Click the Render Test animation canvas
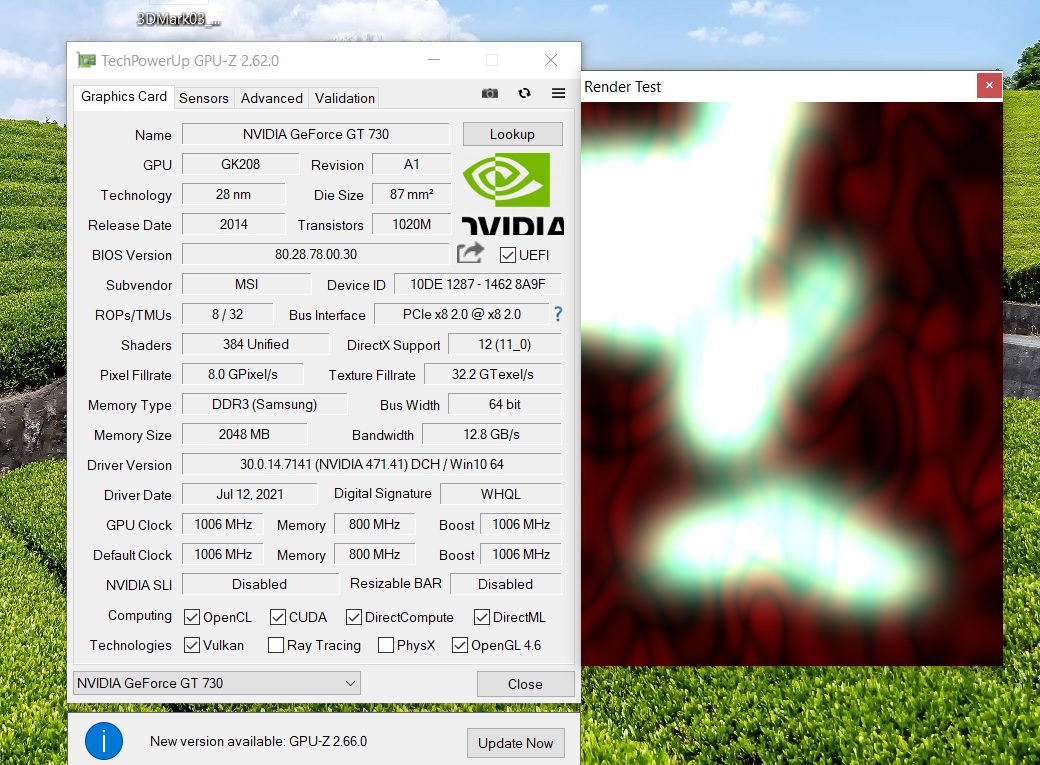 click(792, 383)
